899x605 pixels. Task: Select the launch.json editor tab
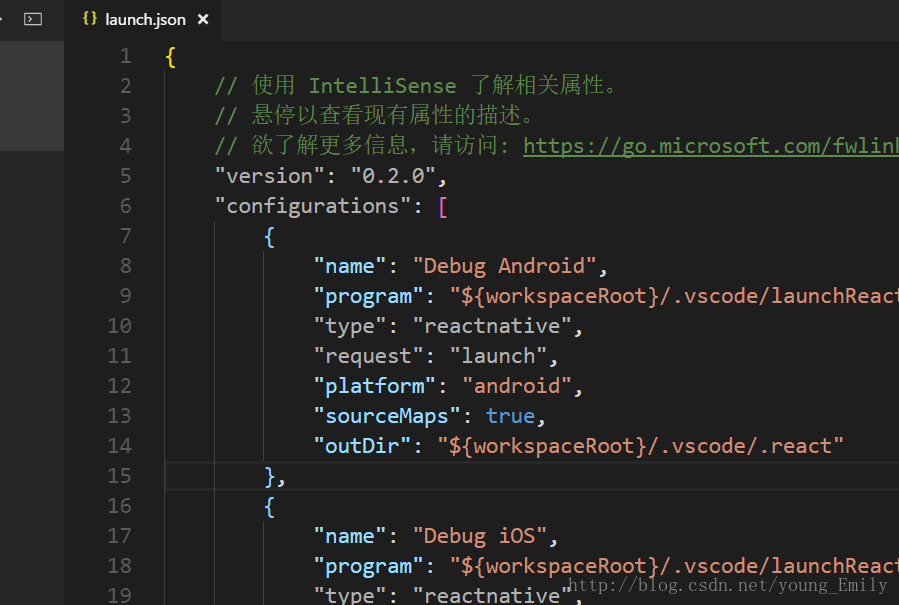(145, 20)
